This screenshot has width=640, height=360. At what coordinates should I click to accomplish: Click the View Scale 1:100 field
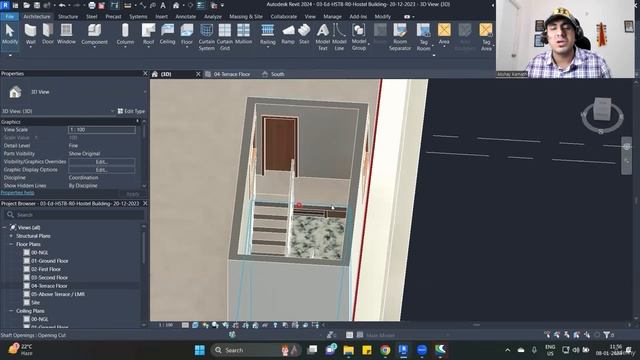point(102,129)
